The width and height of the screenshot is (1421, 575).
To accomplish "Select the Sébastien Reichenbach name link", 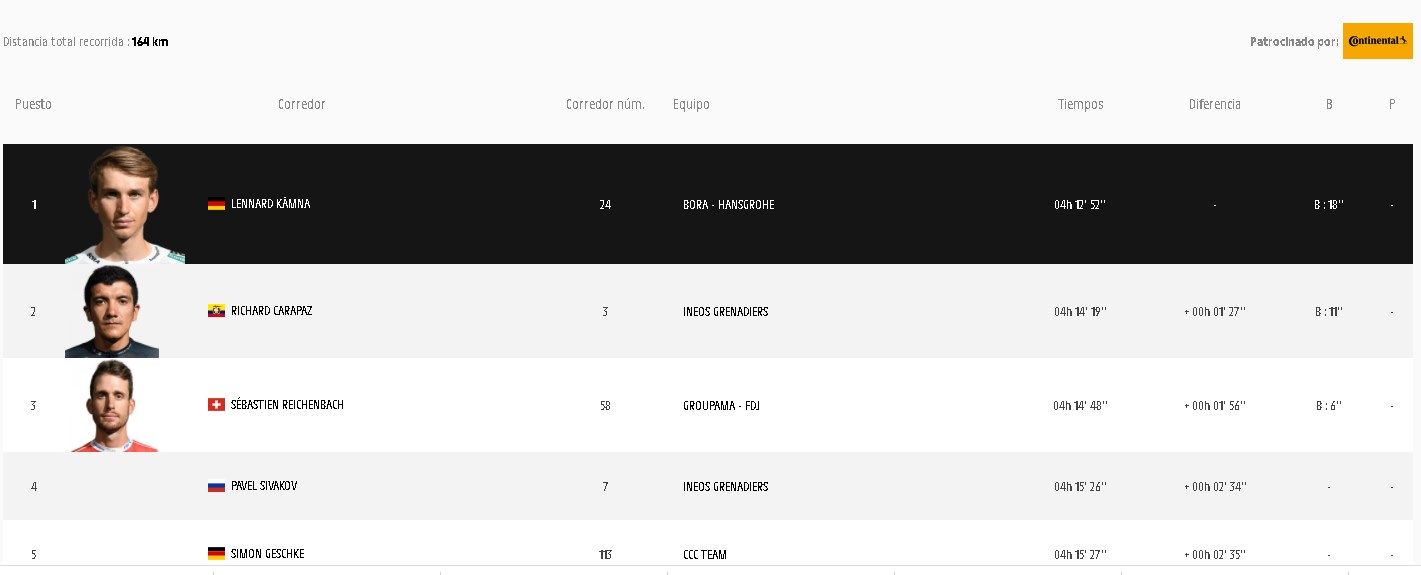I will point(287,405).
